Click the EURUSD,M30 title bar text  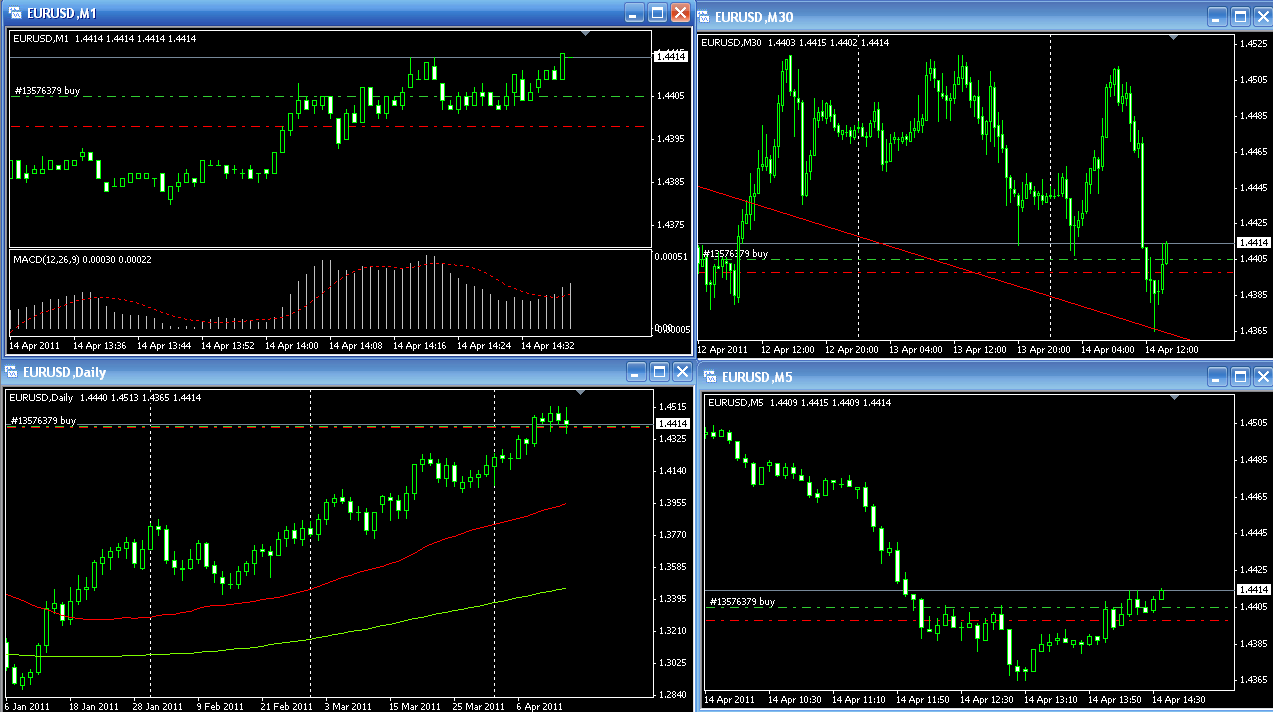[x=752, y=17]
